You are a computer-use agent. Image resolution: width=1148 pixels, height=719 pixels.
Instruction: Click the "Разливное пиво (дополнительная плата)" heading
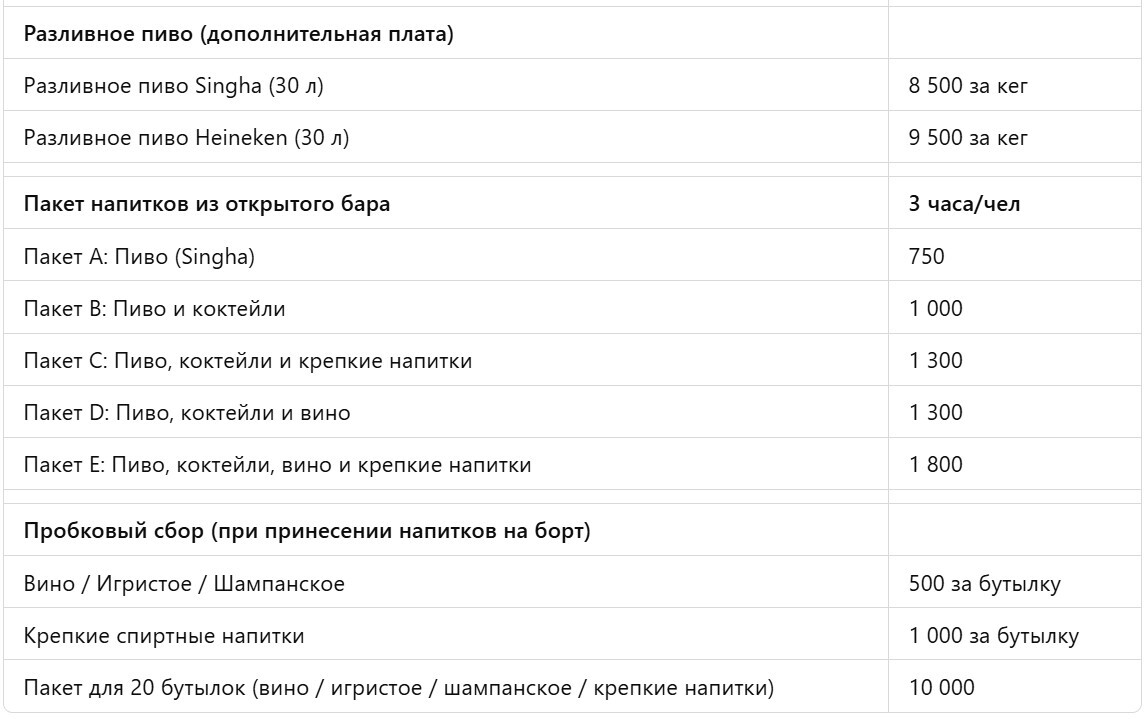click(238, 35)
